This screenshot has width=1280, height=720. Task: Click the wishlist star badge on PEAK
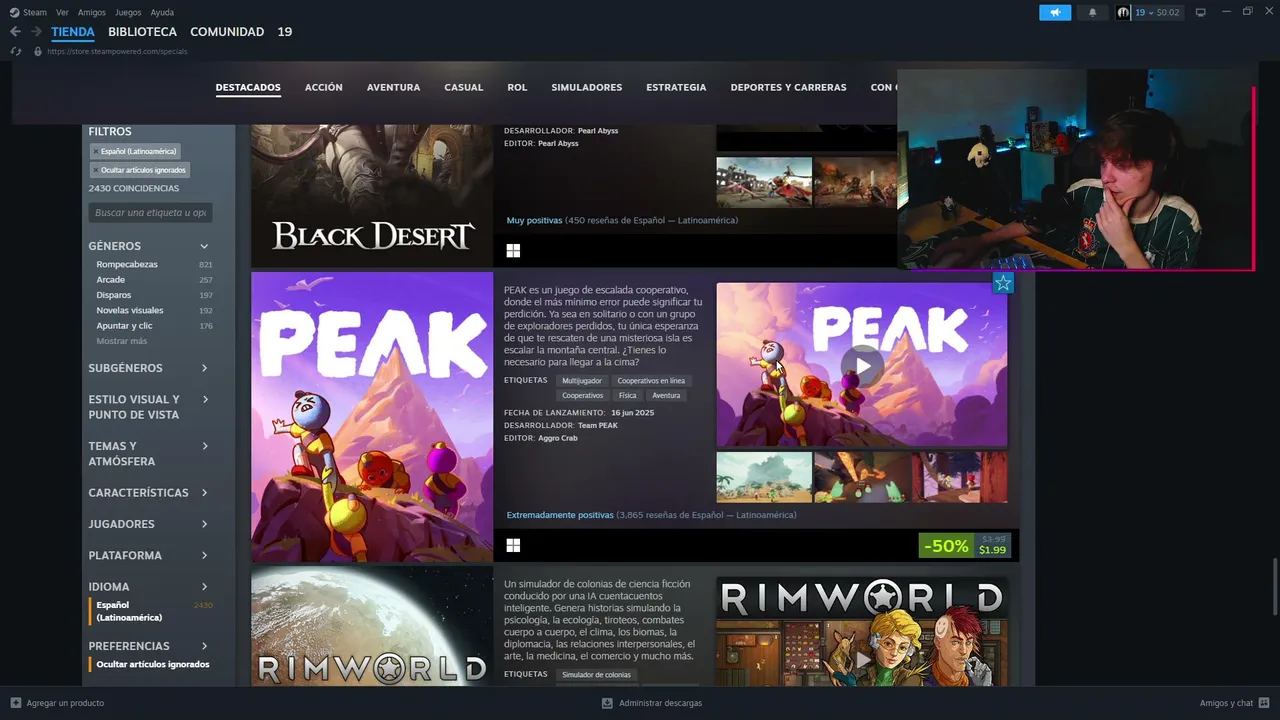coord(1003,283)
